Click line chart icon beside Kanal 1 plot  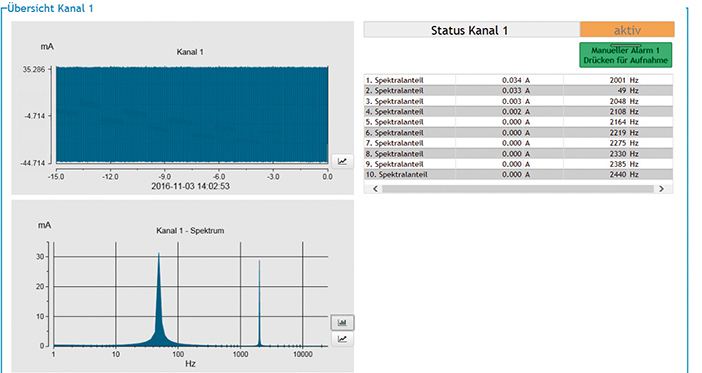point(342,161)
